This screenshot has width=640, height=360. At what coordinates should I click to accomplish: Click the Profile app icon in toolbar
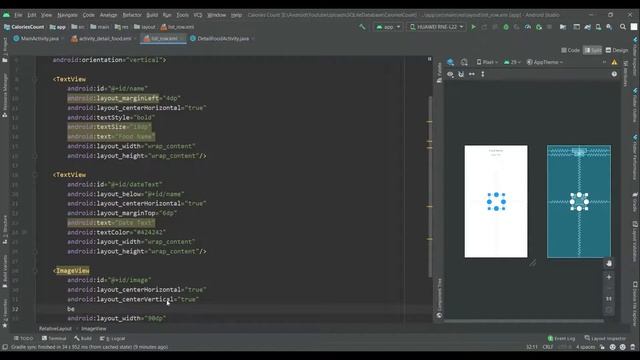click(528, 27)
